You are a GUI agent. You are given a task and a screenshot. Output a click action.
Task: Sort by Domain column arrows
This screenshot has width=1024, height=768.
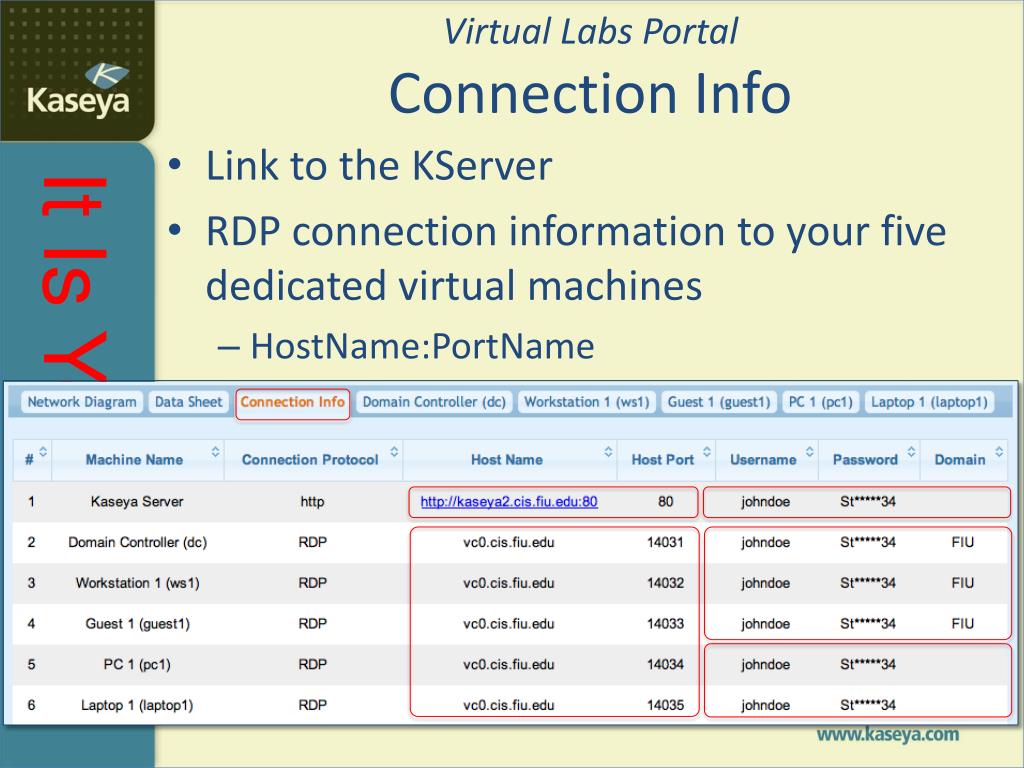(999, 452)
